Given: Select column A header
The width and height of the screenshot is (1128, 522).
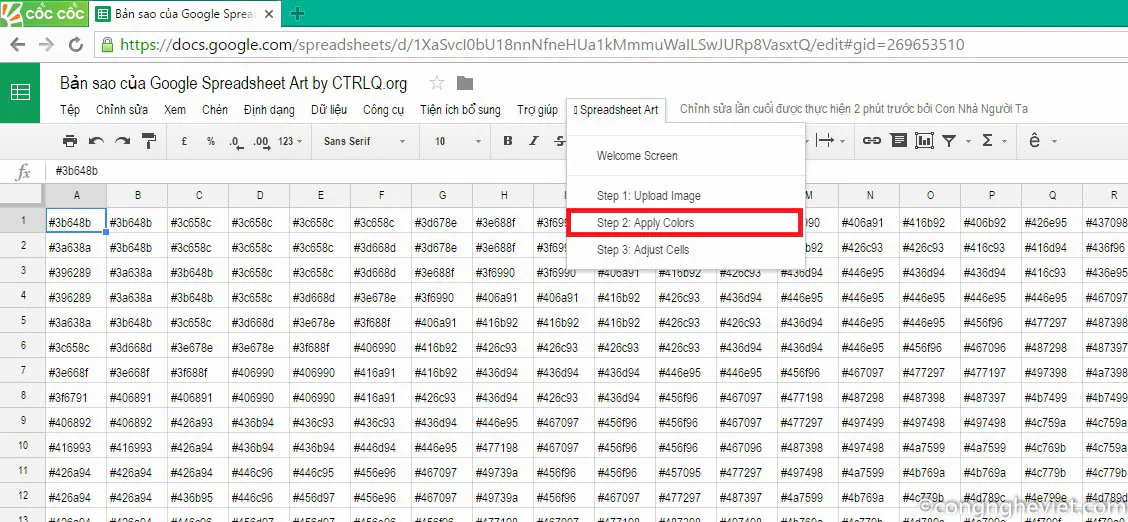Looking at the screenshot, I should [76, 196].
